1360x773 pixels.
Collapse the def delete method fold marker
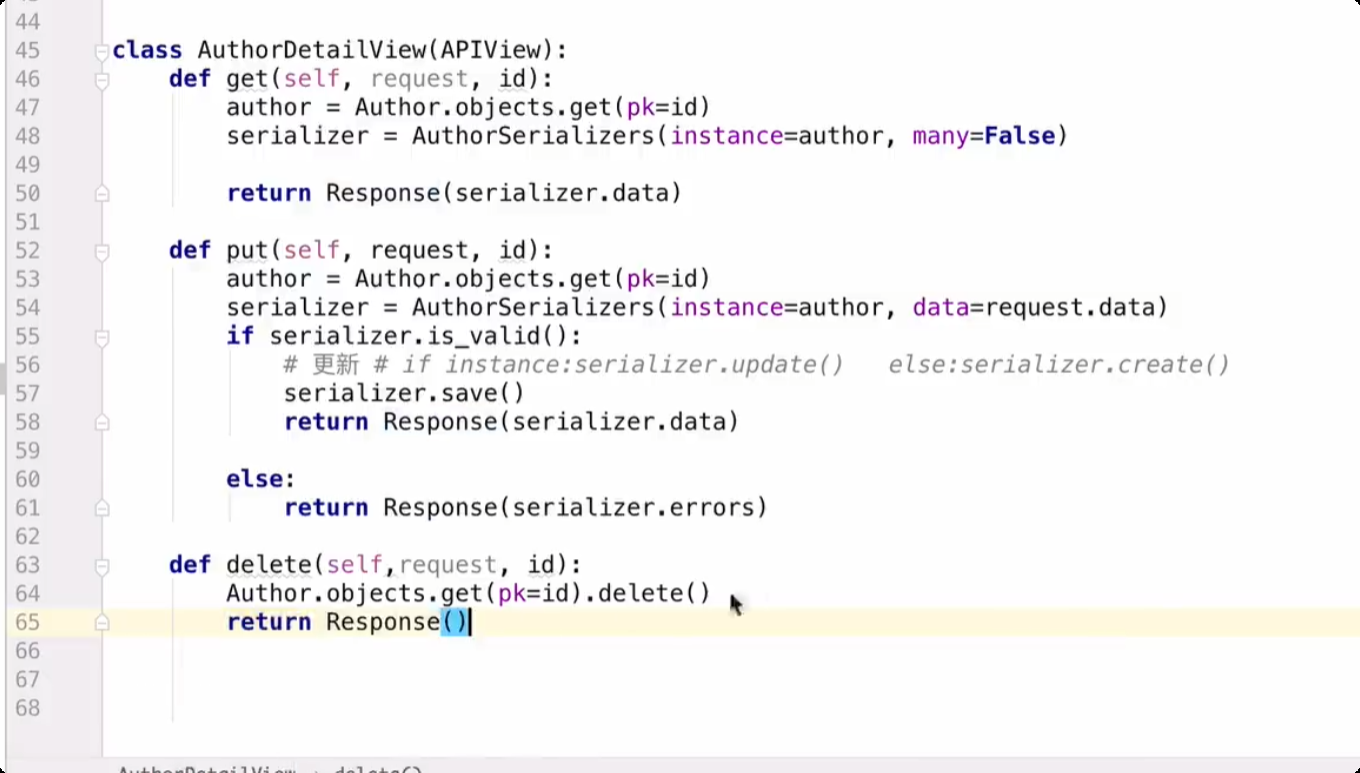101,566
